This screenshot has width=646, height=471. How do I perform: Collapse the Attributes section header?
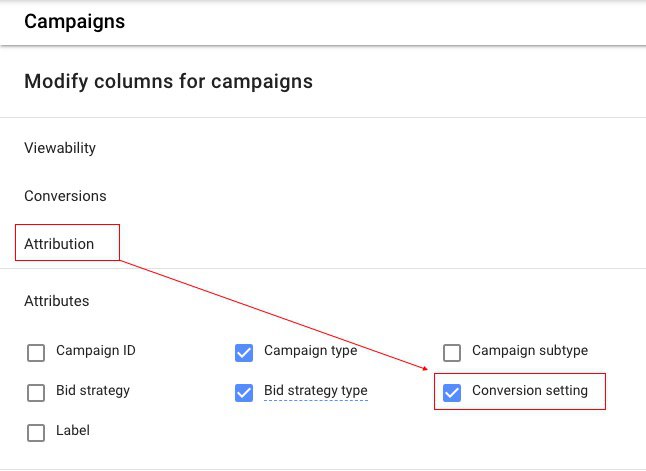(x=56, y=301)
